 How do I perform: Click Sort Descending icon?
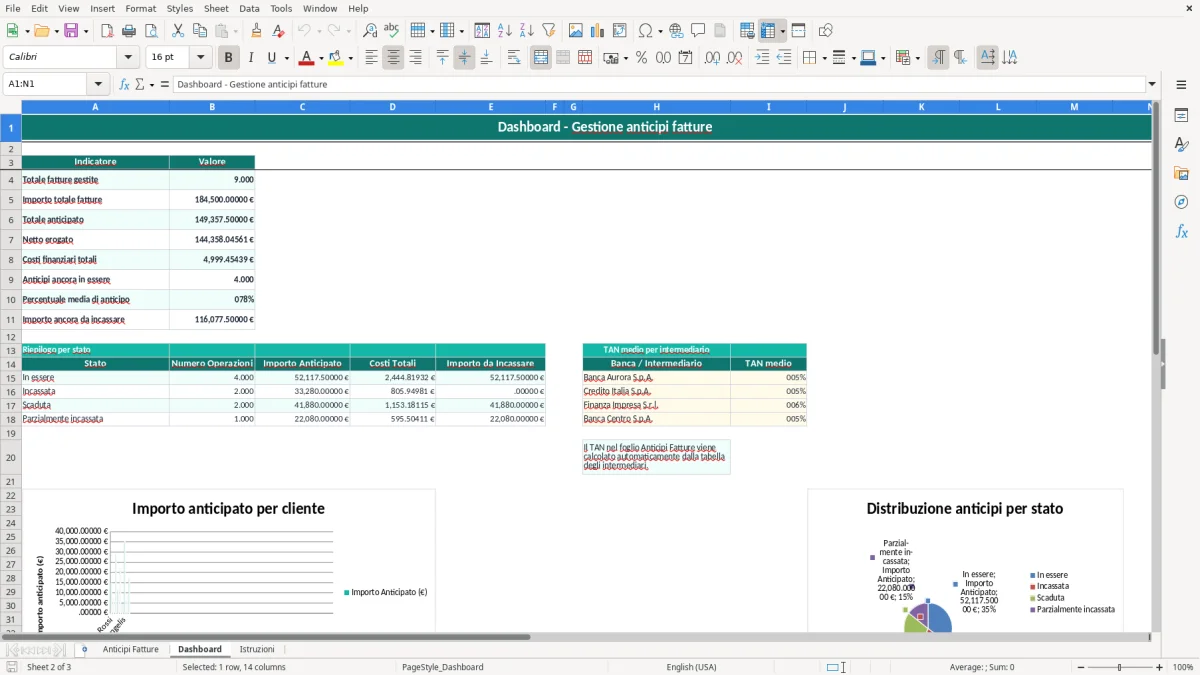pos(527,31)
